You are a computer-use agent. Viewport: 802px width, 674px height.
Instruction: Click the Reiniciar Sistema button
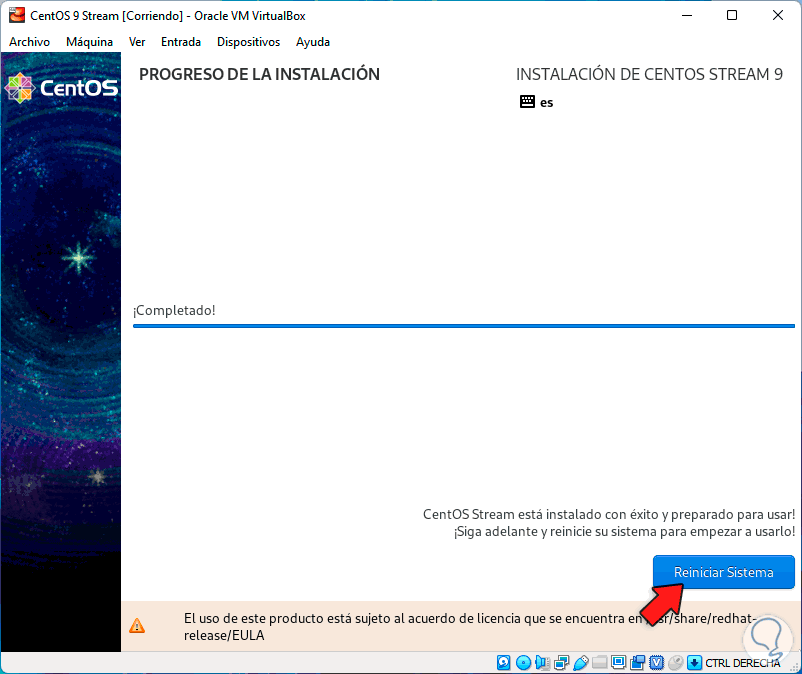click(x=723, y=572)
